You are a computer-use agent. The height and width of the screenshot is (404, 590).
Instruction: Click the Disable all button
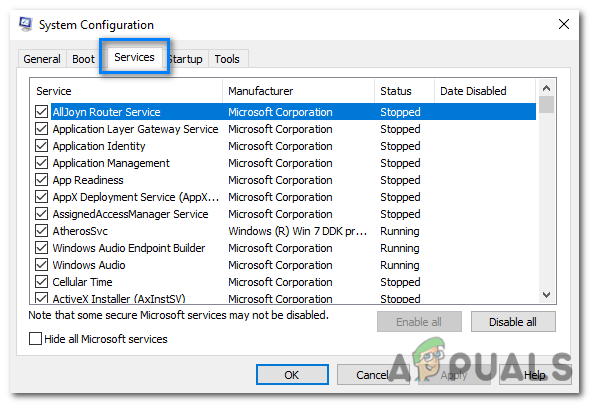pyautogui.click(x=513, y=322)
